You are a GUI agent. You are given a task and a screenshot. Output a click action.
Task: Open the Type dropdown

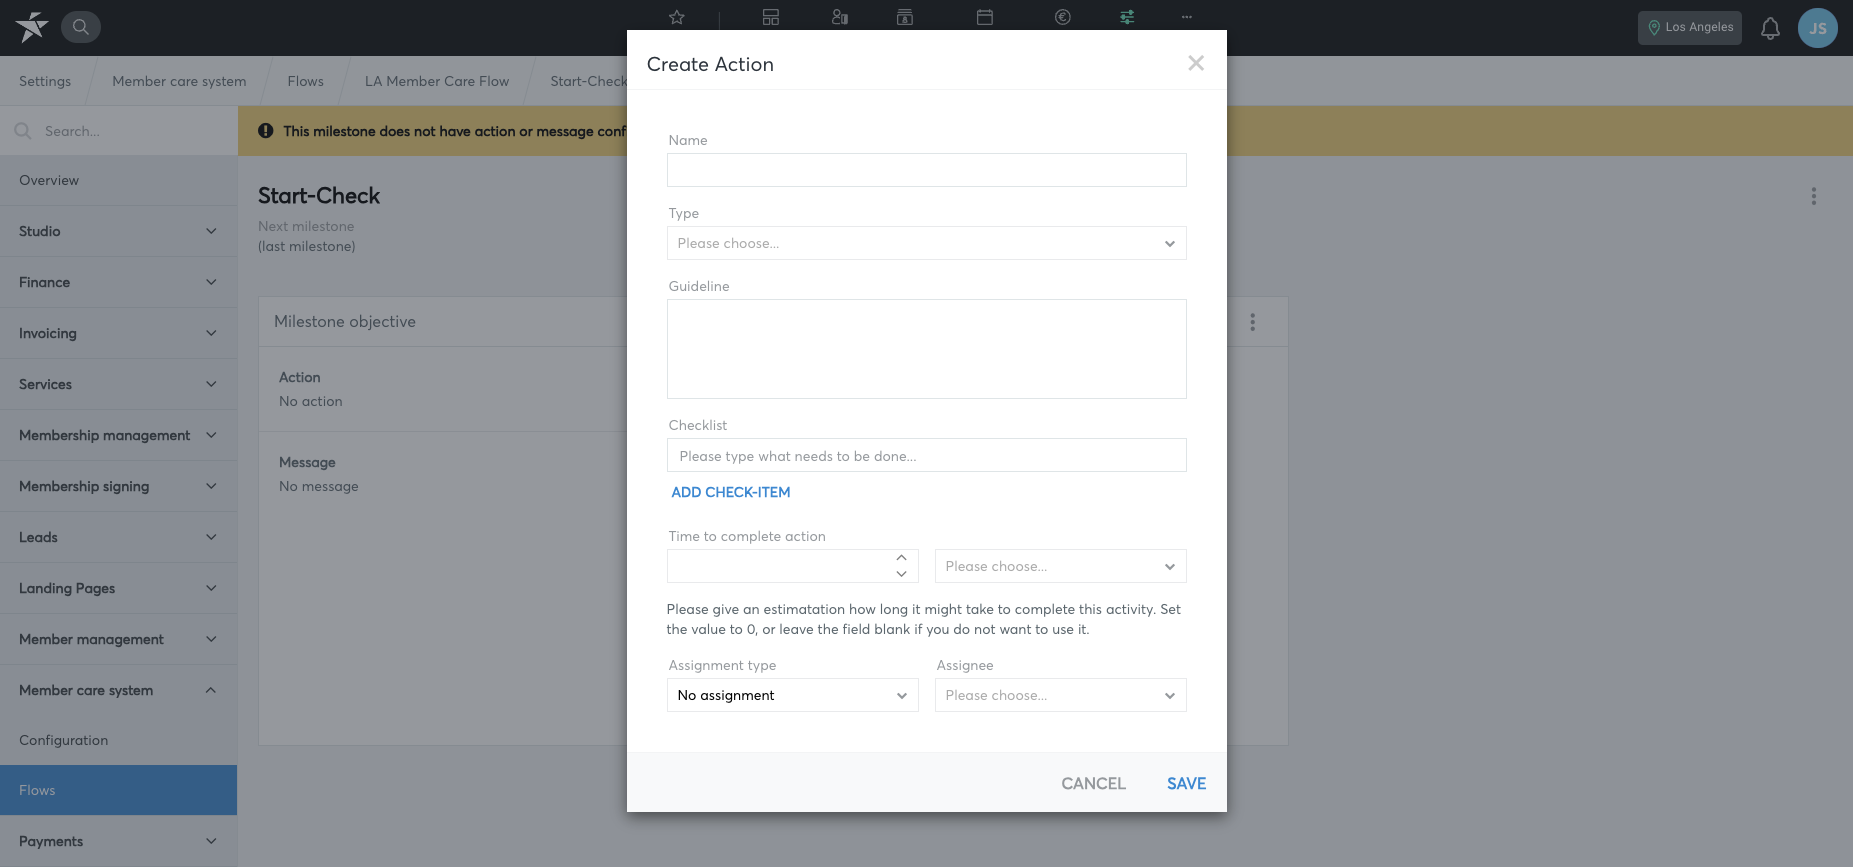click(927, 243)
